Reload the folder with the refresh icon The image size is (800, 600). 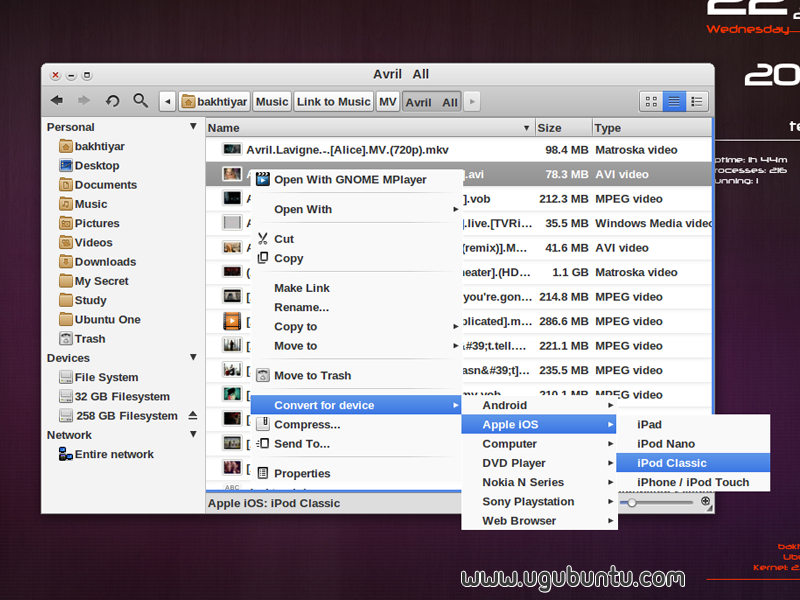(x=112, y=101)
